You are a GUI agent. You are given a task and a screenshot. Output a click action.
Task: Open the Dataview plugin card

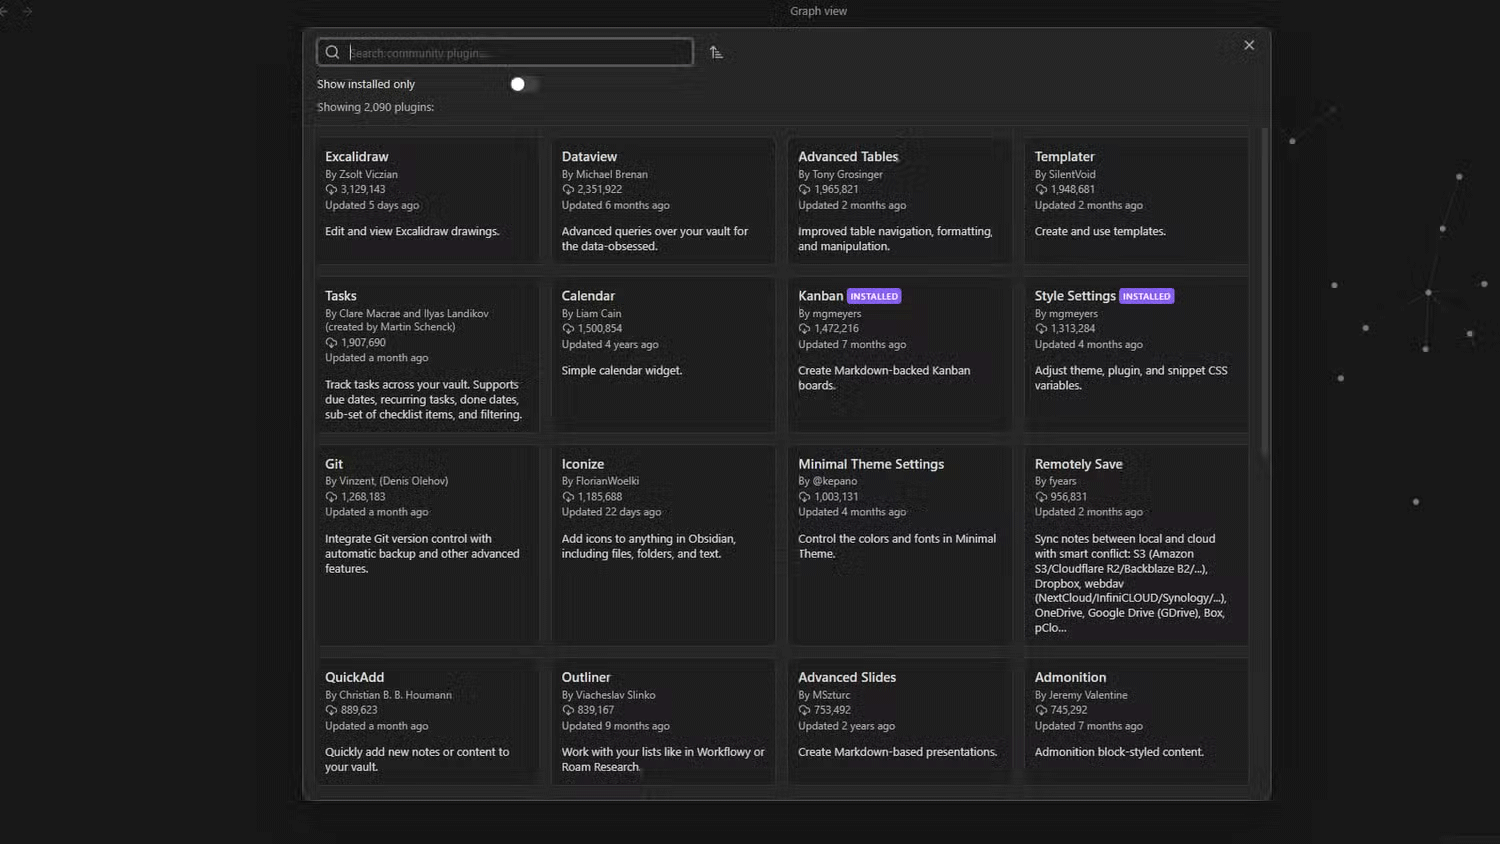point(662,200)
